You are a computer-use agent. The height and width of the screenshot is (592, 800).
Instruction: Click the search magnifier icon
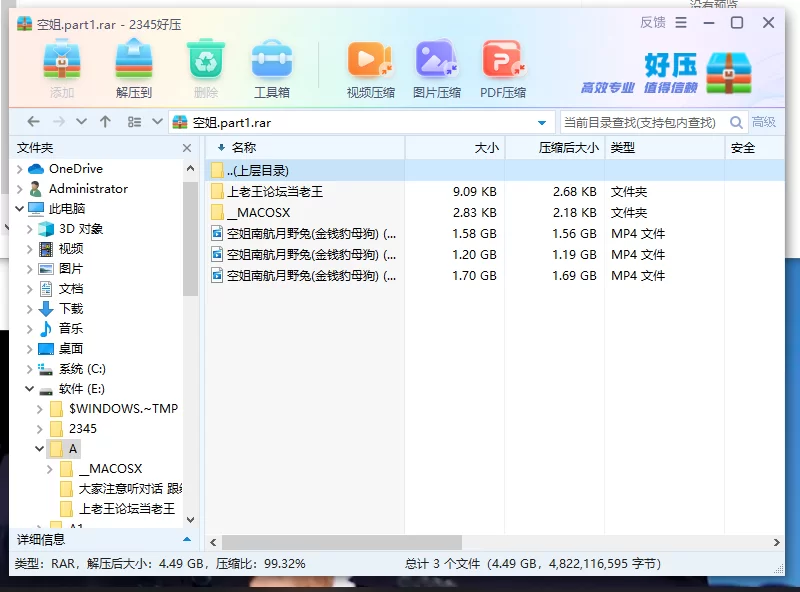click(736, 122)
